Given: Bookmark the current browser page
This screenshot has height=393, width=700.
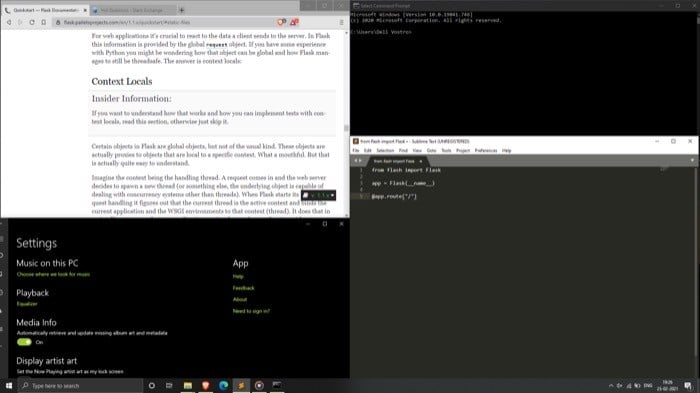Looking at the screenshot, I should point(43,22).
